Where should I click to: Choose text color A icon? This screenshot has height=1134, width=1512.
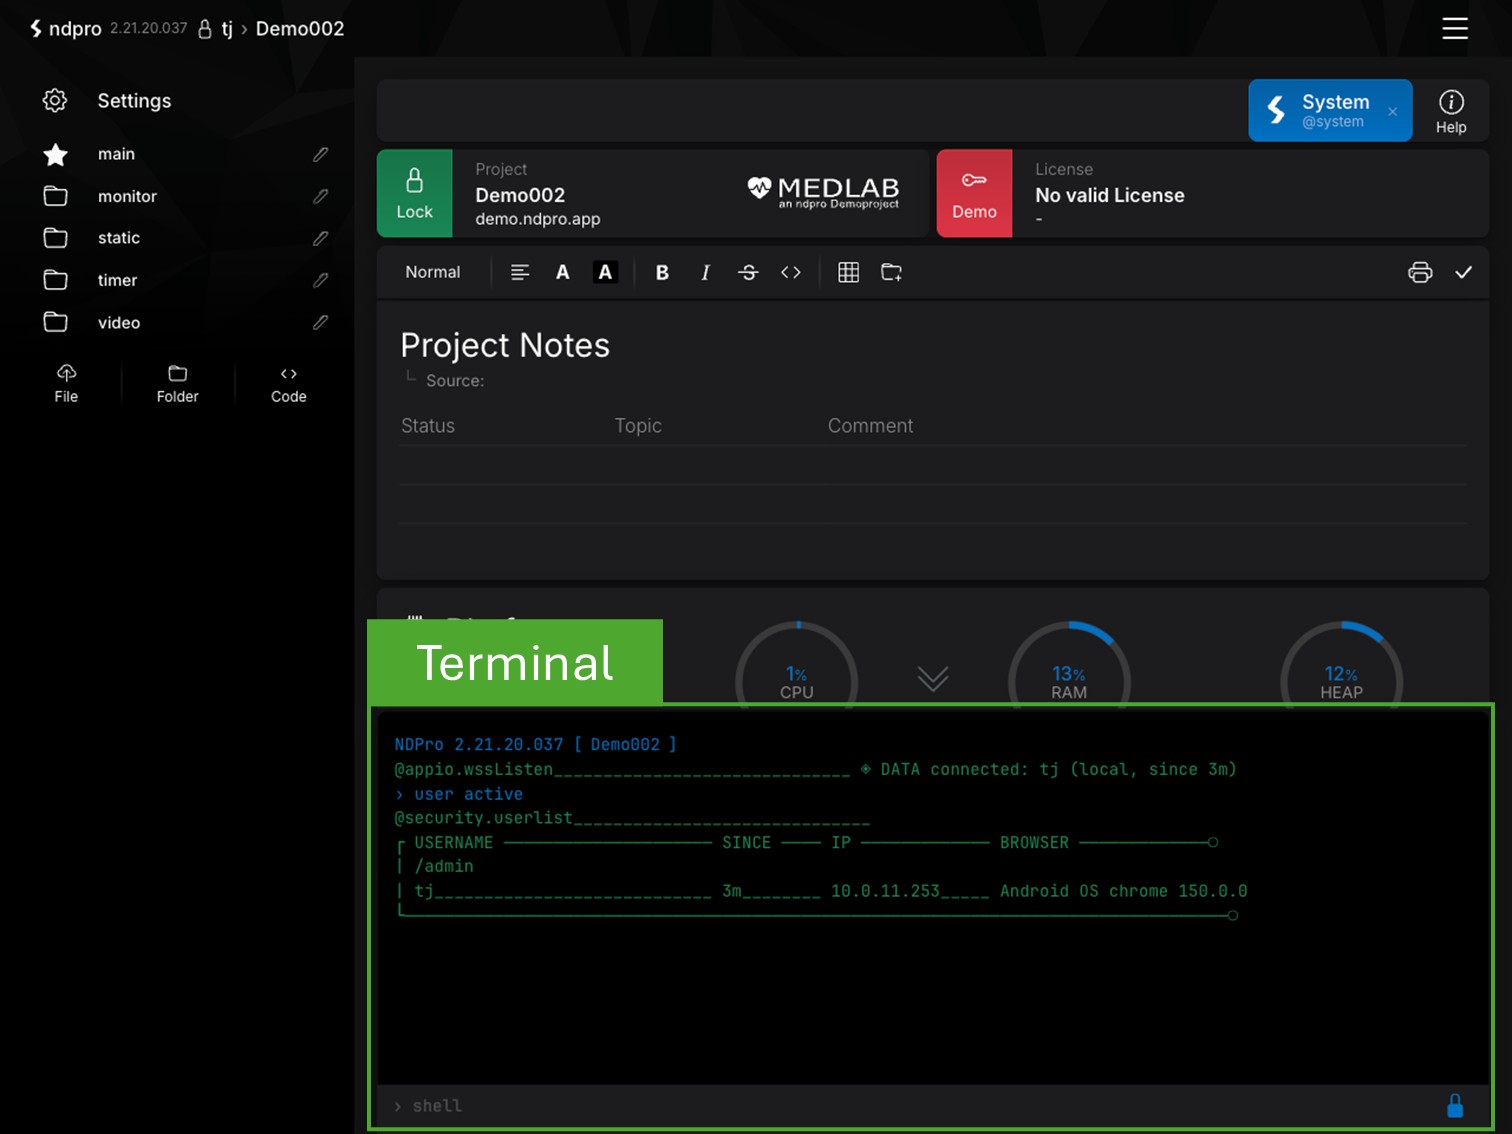pos(563,272)
